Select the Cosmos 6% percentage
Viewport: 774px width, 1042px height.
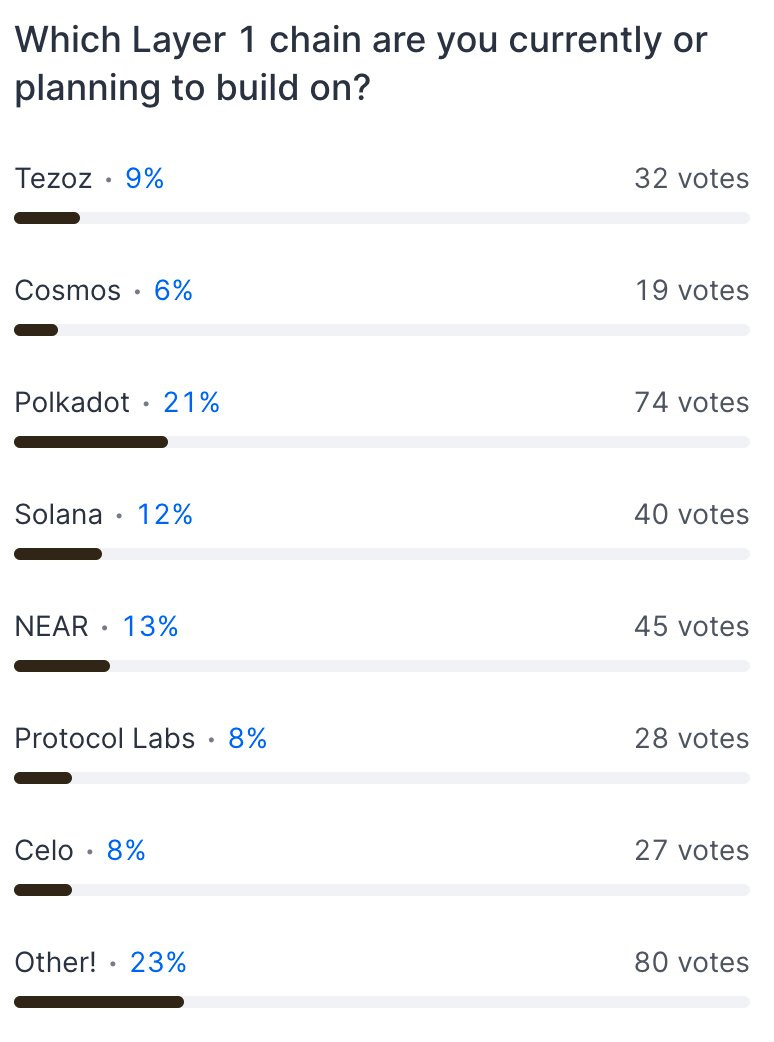173,290
